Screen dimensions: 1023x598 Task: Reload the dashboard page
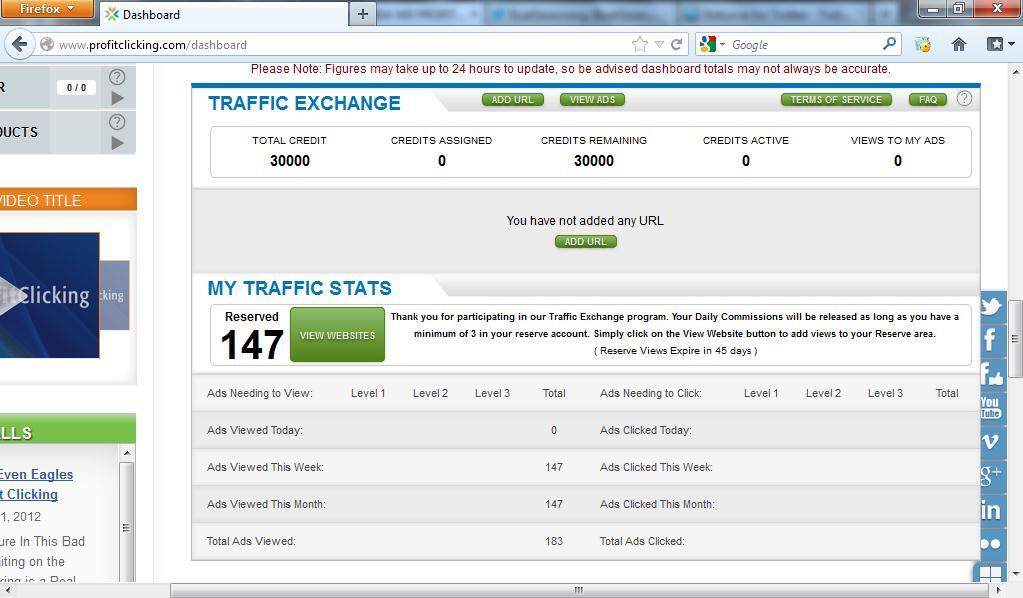pyautogui.click(x=677, y=44)
